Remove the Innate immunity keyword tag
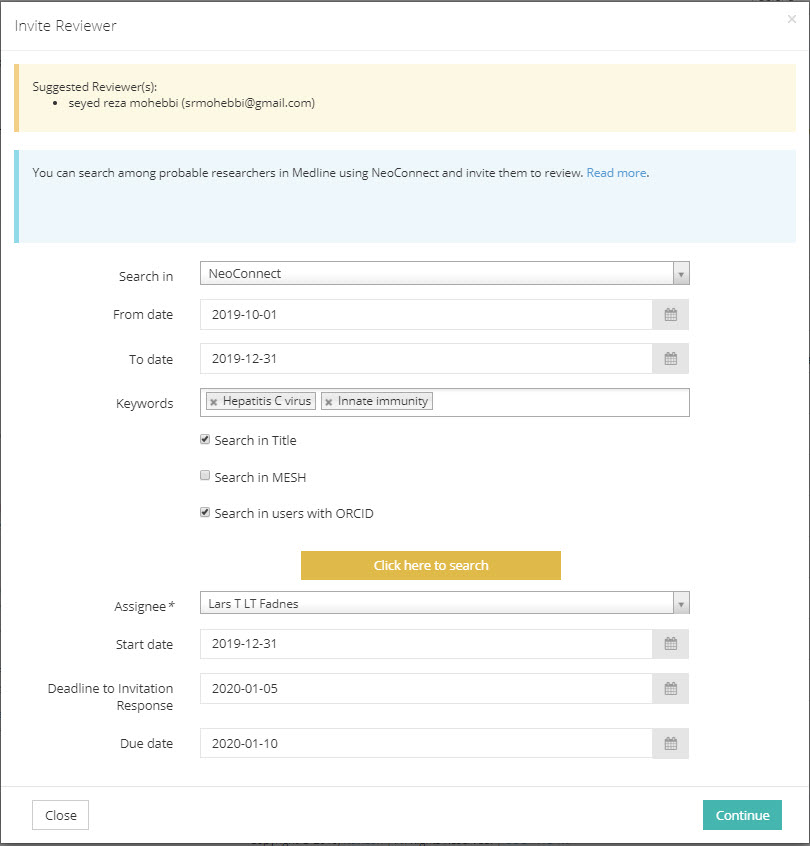Screen dimensions: 810x846 tap(329, 402)
